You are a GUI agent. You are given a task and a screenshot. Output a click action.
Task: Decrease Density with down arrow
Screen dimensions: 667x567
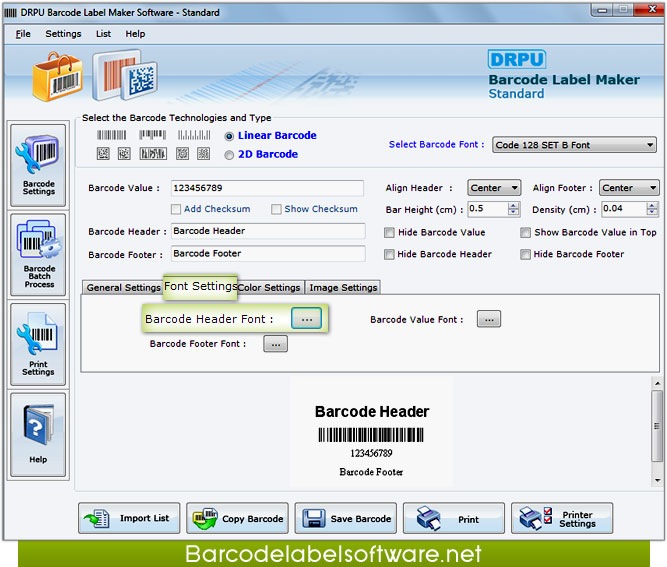(652, 212)
